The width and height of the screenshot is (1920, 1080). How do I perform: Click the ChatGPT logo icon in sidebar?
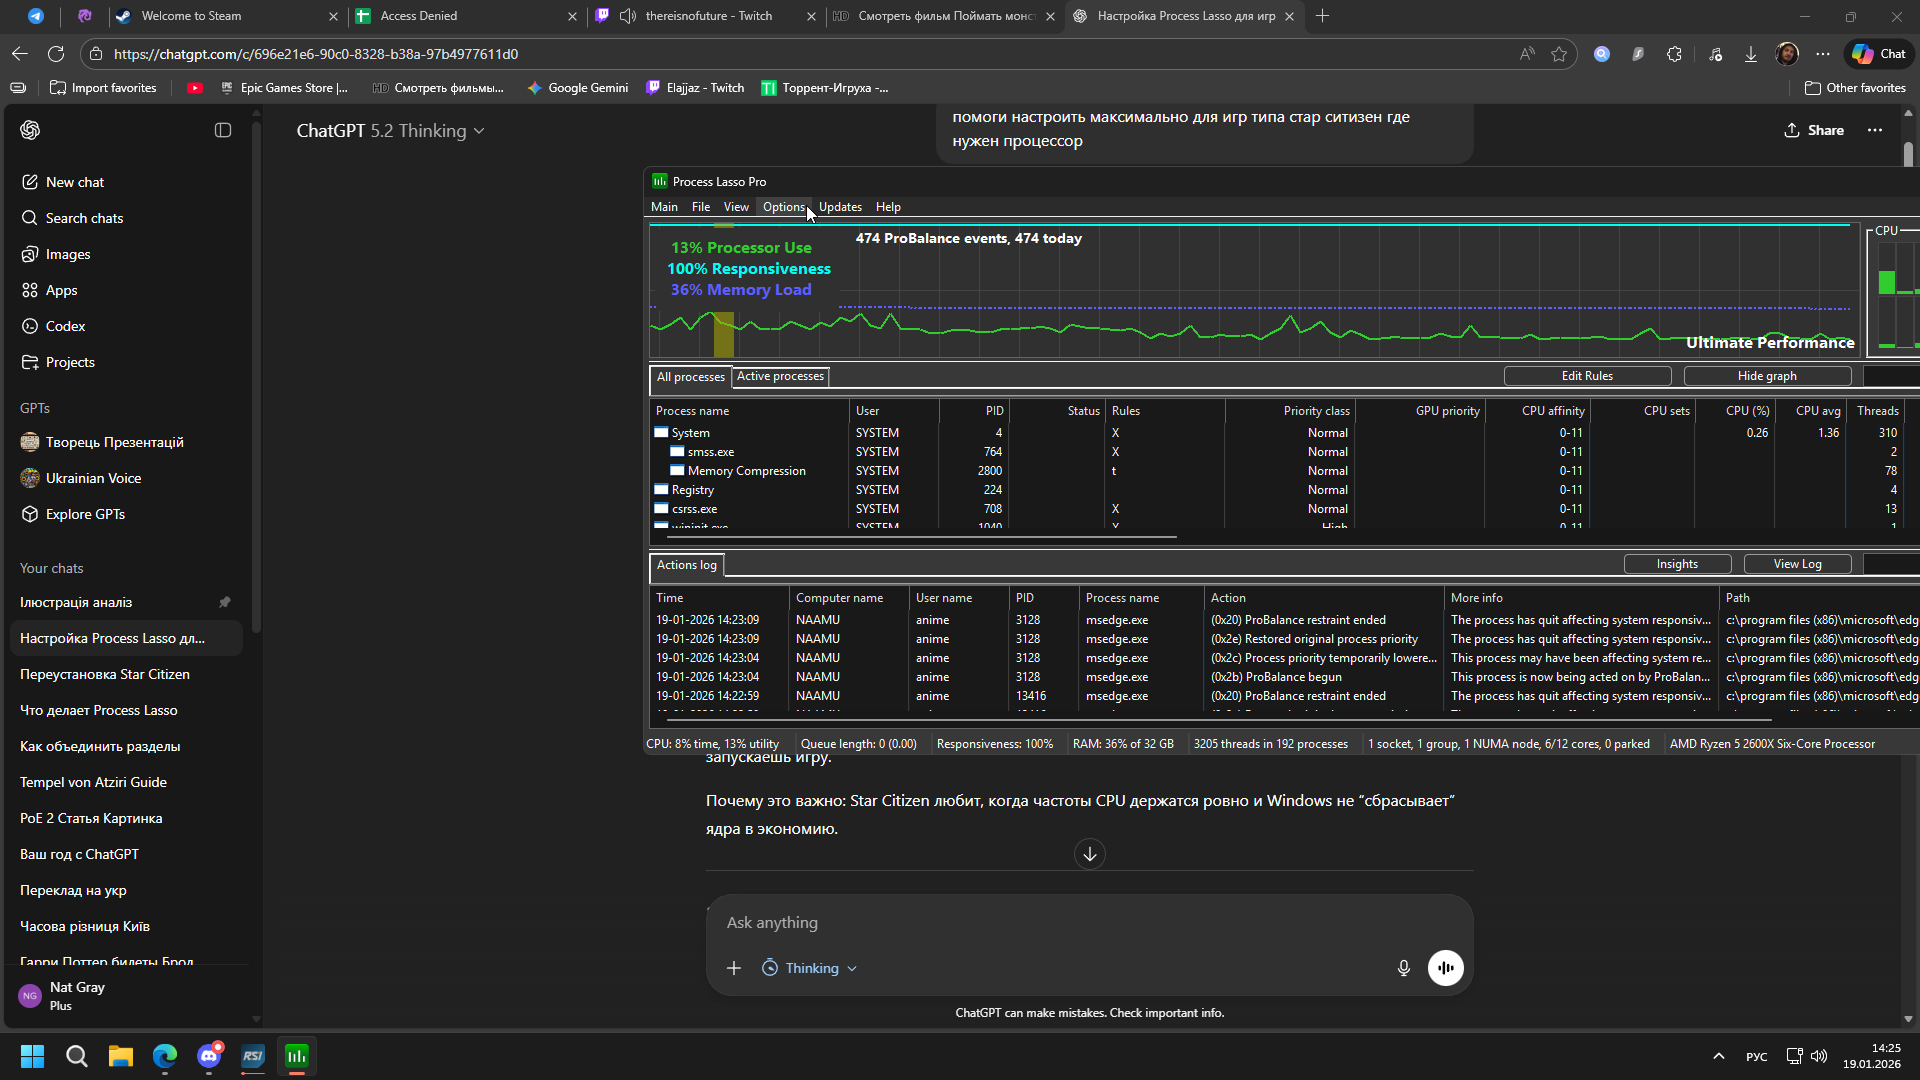(30, 130)
